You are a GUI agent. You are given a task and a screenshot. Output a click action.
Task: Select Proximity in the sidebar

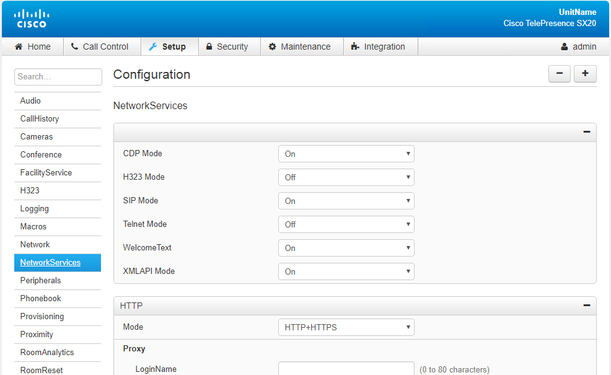pos(58,334)
